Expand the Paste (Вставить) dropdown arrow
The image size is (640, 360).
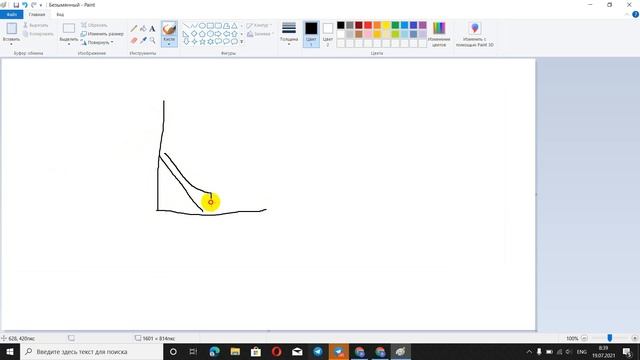(11, 43)
